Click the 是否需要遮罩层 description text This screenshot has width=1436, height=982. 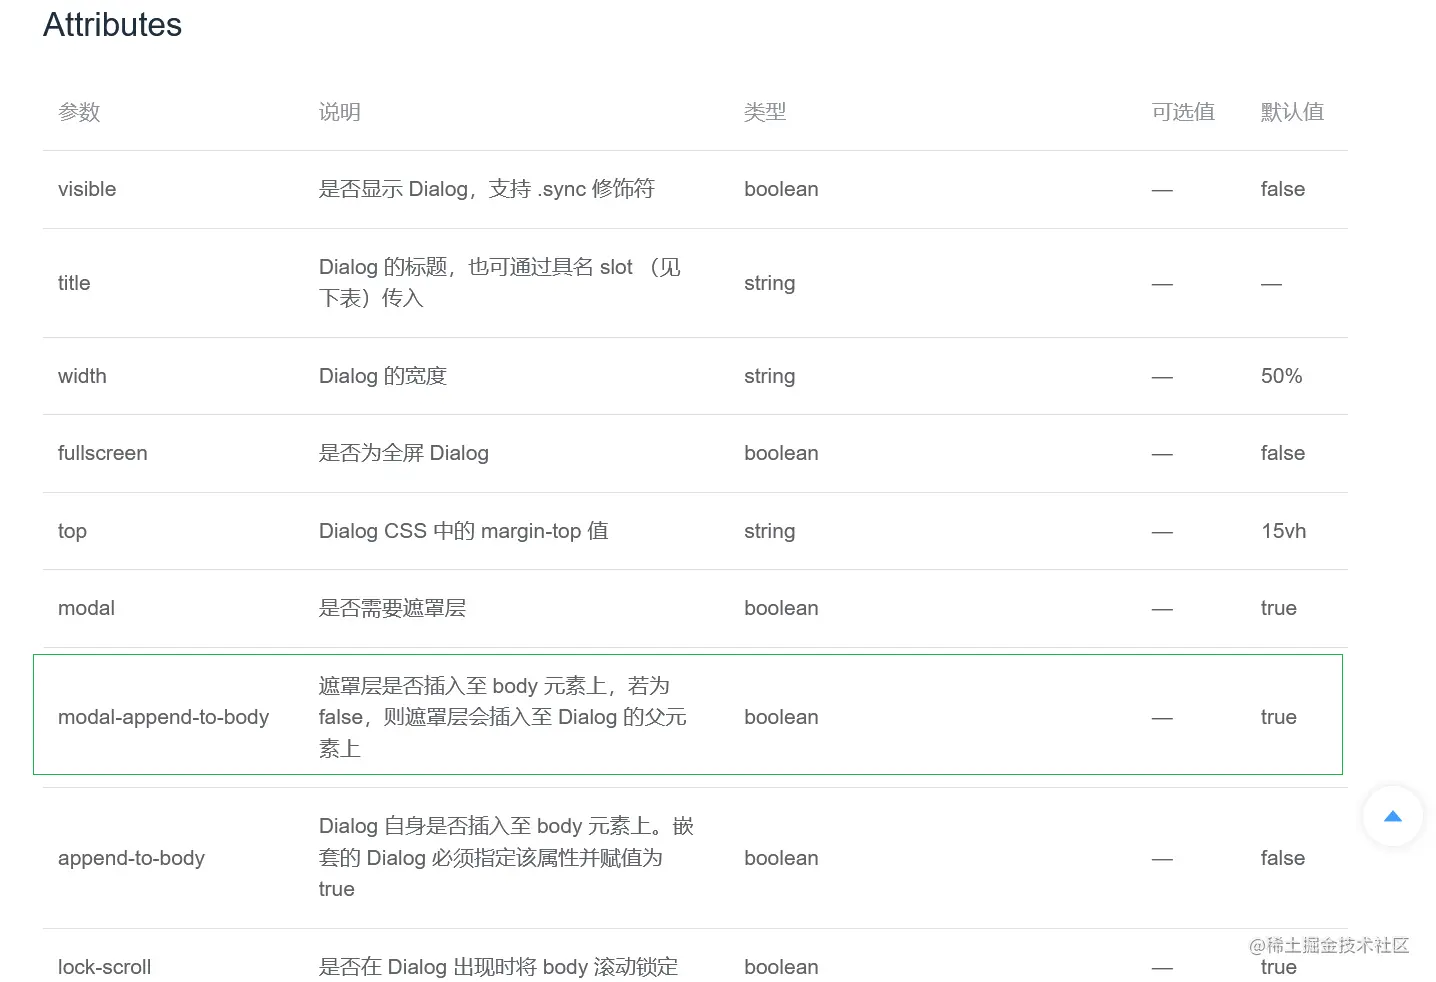coord(392,608)
